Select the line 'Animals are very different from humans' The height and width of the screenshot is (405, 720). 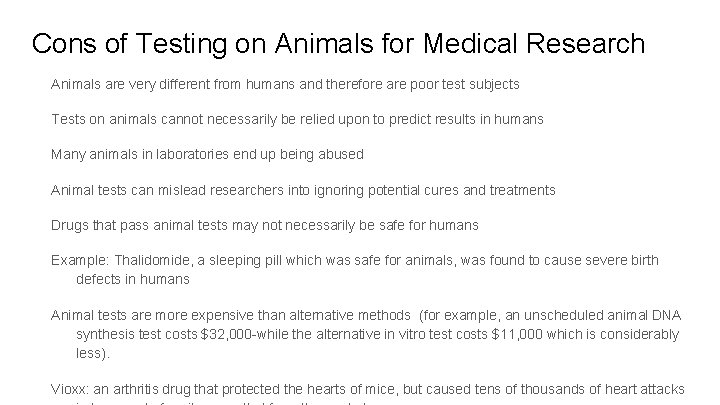[x=285, y=84]
